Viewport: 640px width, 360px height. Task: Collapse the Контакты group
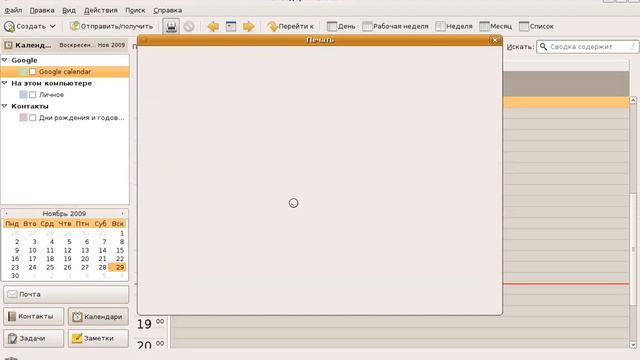(x=5, y=106)
